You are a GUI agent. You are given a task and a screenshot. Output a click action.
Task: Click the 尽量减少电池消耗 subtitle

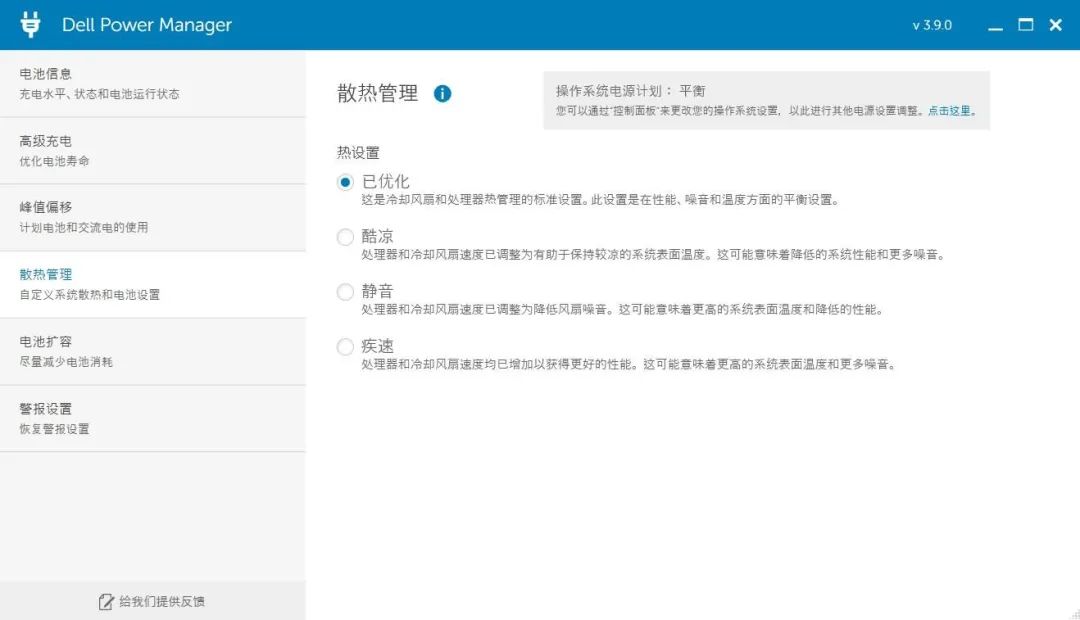[66, 362]
